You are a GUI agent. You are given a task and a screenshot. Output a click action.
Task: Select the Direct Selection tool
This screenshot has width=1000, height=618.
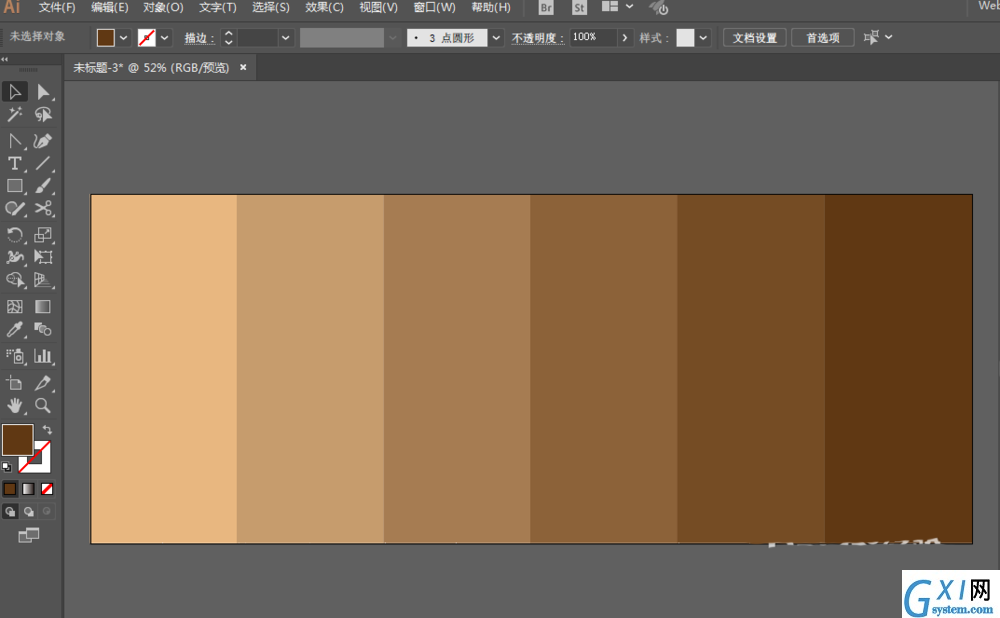click(x=43, y=92)
